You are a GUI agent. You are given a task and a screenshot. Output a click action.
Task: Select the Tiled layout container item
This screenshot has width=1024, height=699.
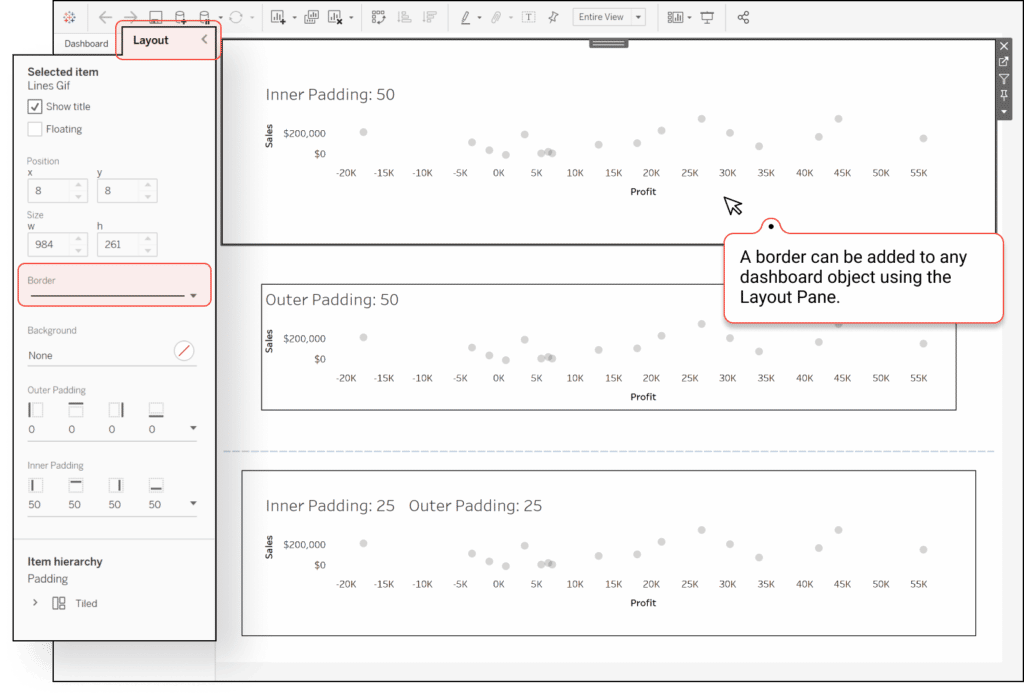pyautogui.click(x=86, y=604)
